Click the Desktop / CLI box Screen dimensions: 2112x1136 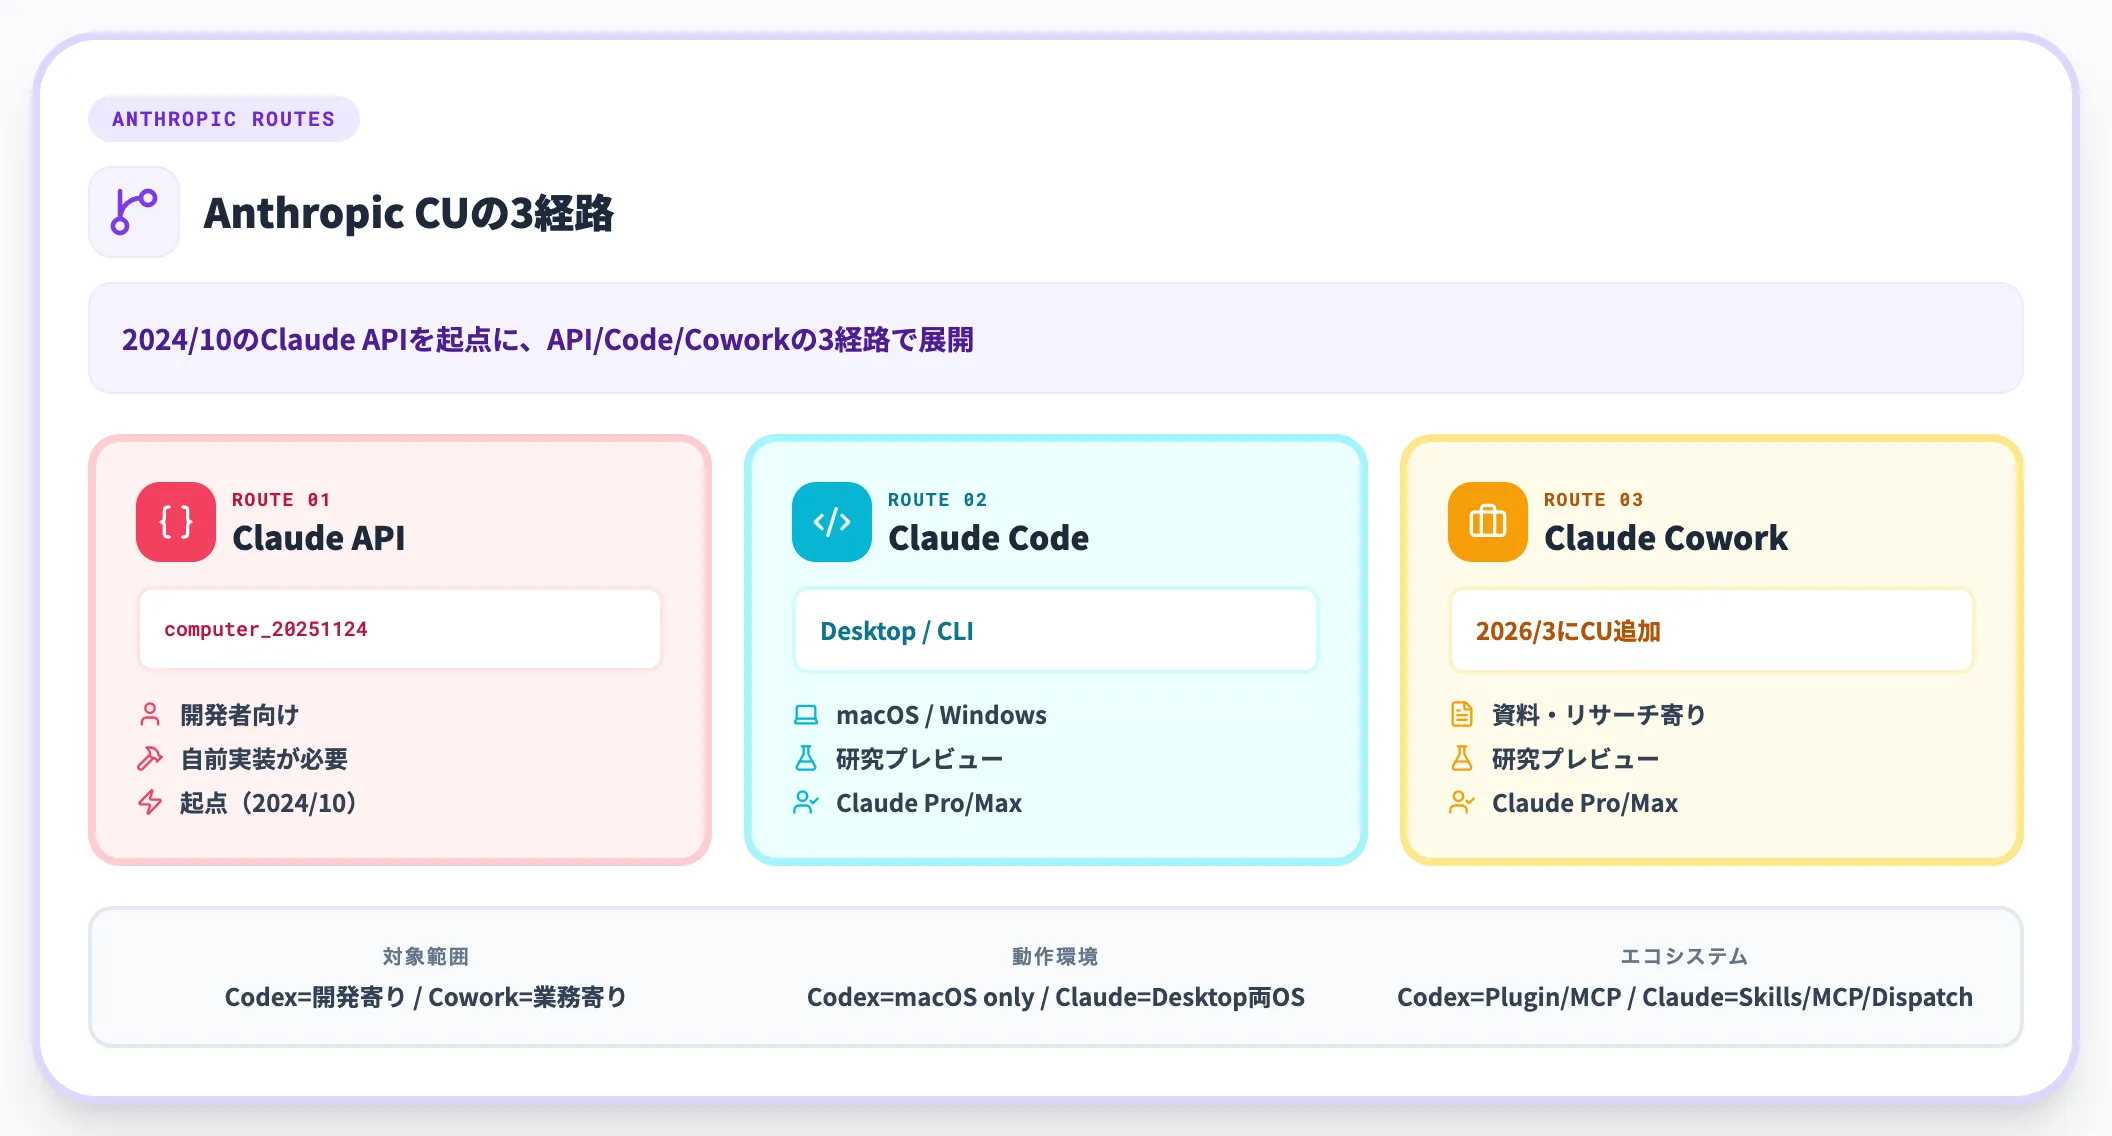tap(1056, 631)
